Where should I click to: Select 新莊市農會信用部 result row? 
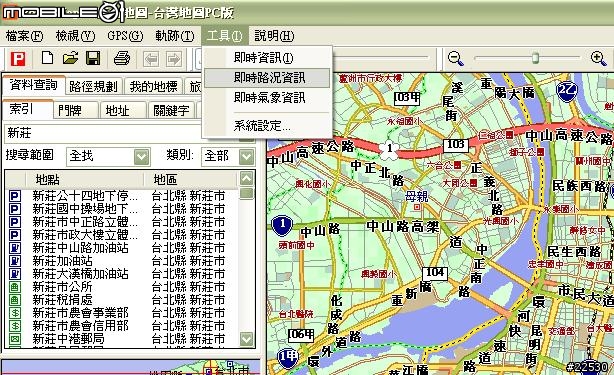point(122,326)
